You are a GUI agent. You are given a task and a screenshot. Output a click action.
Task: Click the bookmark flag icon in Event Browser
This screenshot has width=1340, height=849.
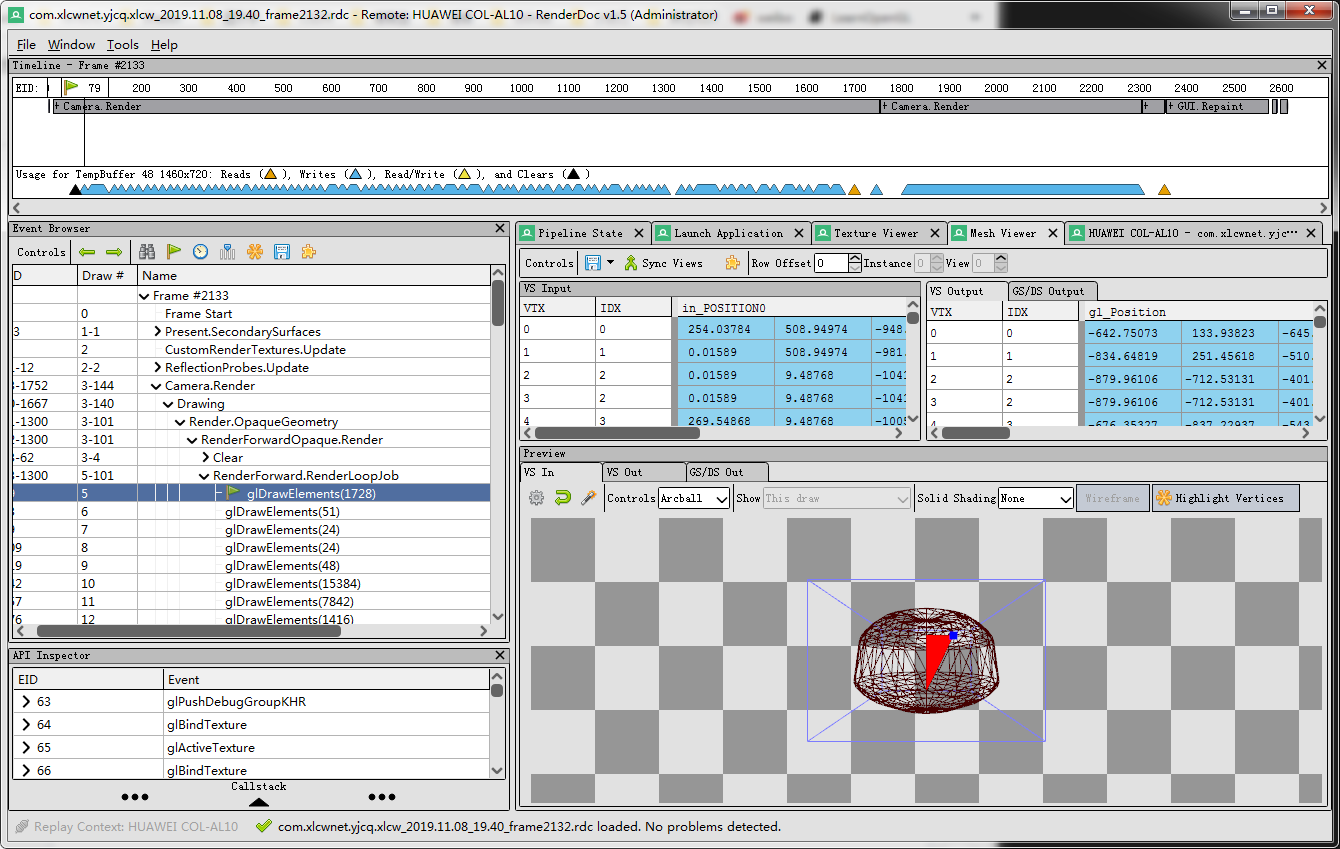coord(174,252)
